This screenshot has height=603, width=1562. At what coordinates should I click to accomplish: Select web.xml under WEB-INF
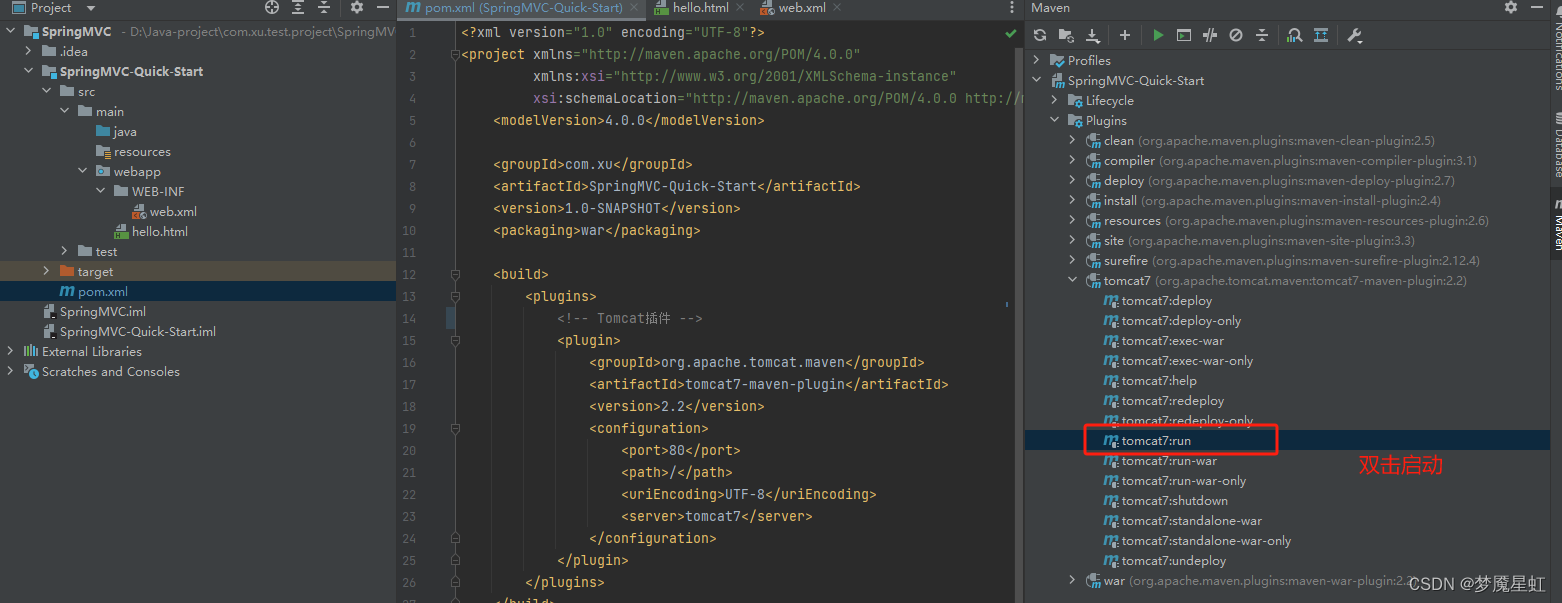[165, 211]
